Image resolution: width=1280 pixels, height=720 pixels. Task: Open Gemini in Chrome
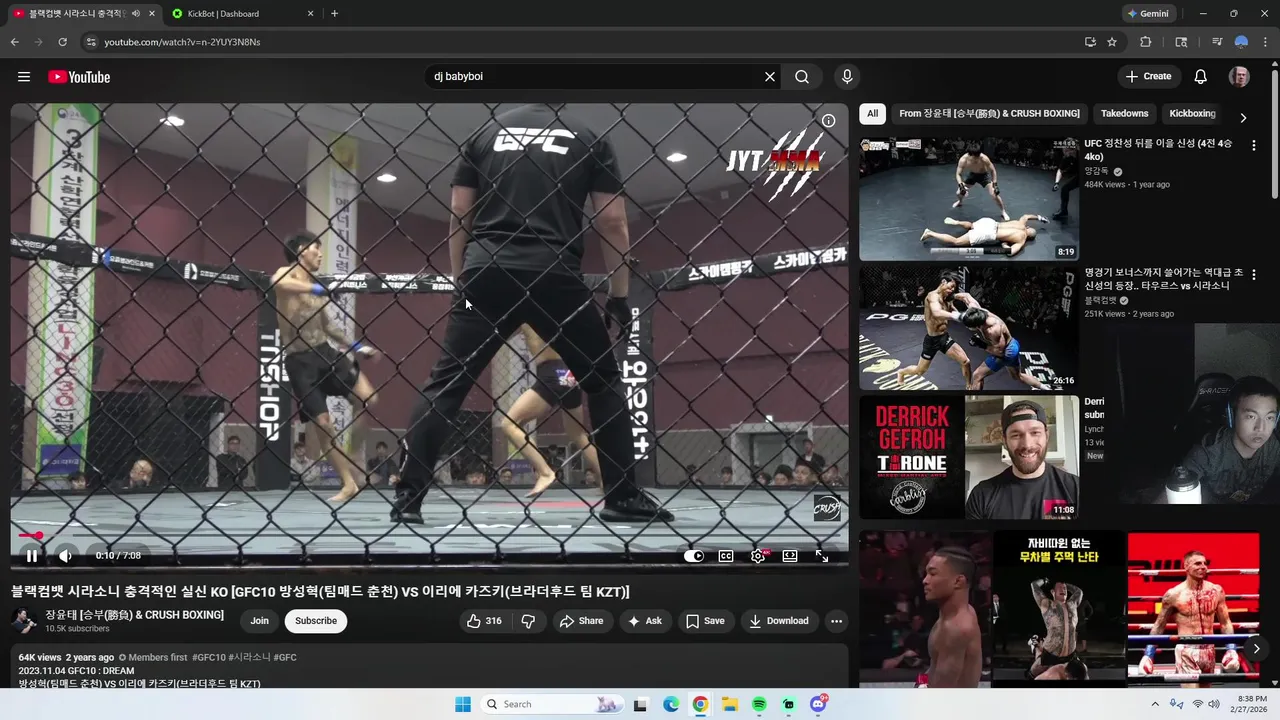coord(1148,14)
